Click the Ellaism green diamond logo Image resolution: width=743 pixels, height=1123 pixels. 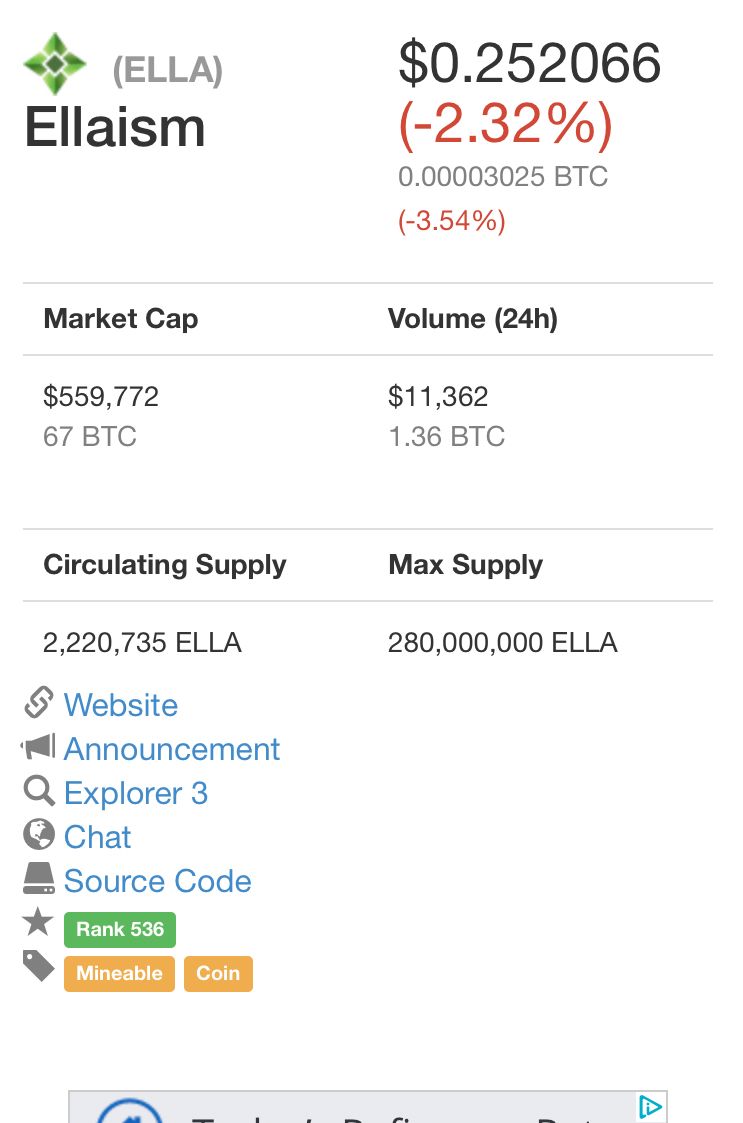click(x=55, y=64)
